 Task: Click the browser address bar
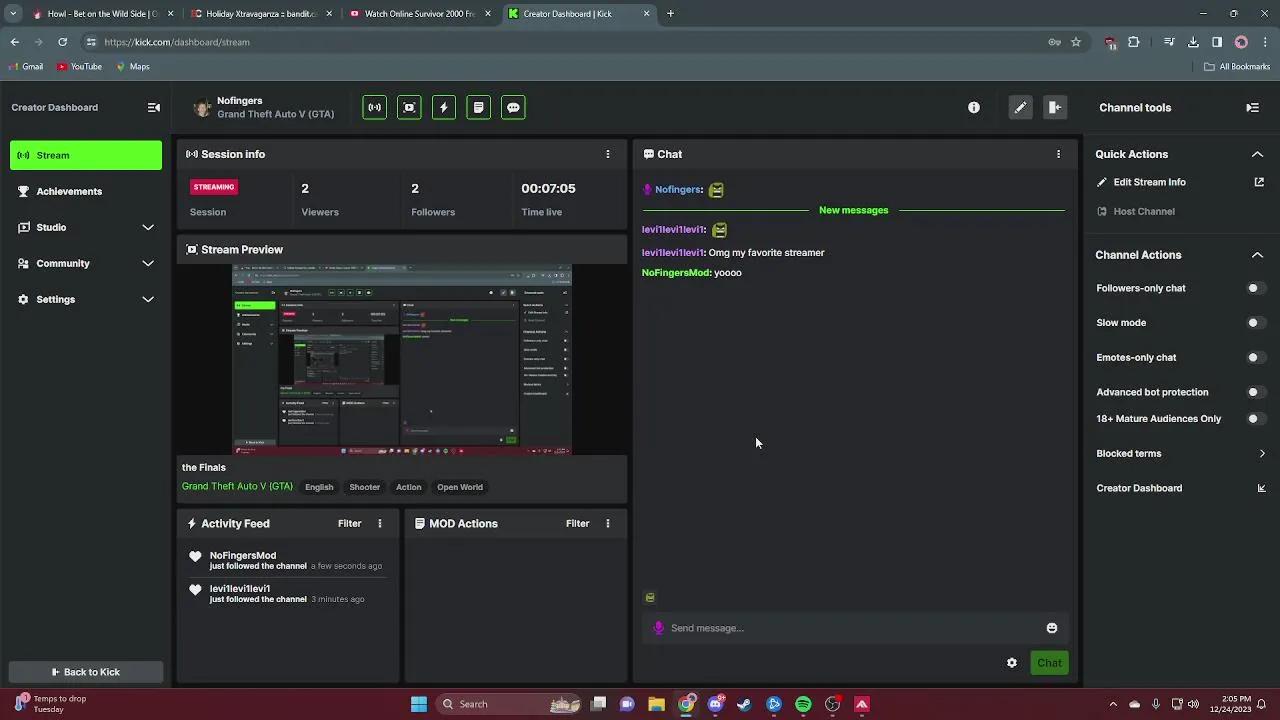(570, 42)
